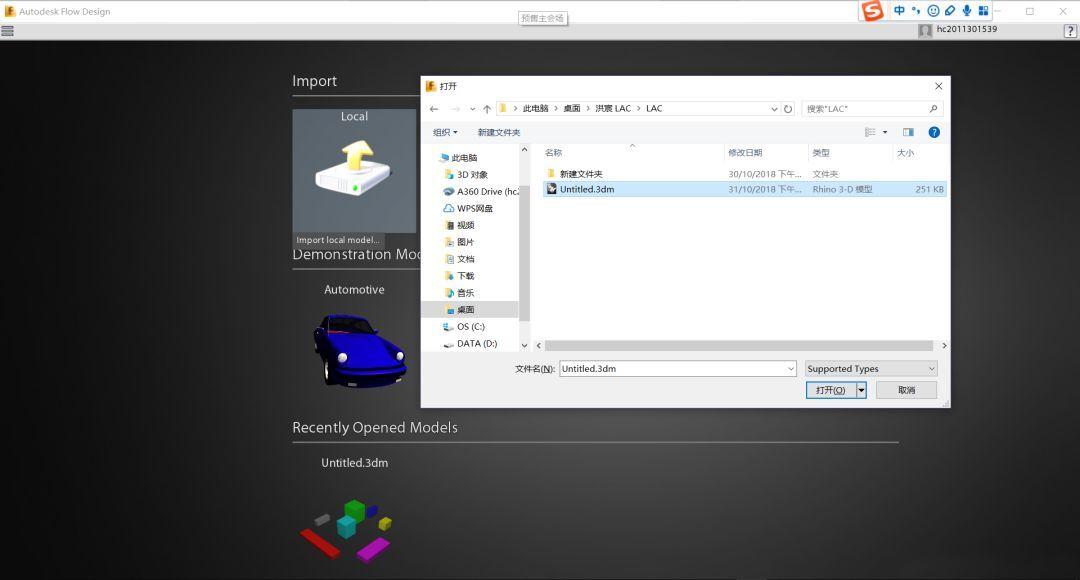Click the Sogou input S icon

coord(872,11)
